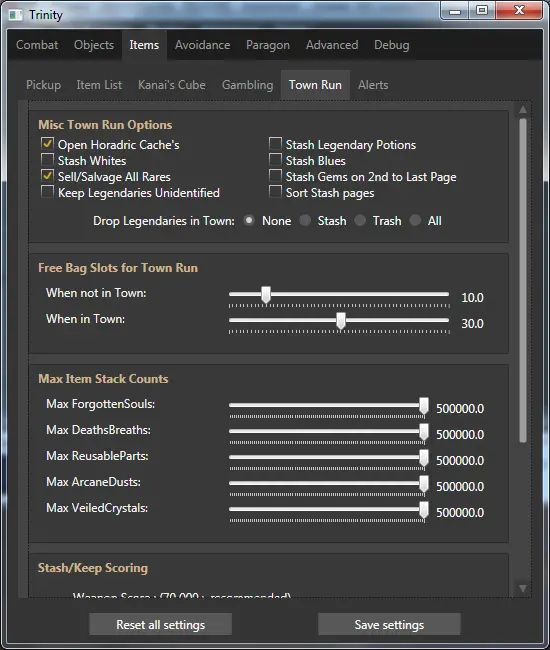Open the Debug tab
The width and height of the screenshot is (550, 650).
coord(392,45)
